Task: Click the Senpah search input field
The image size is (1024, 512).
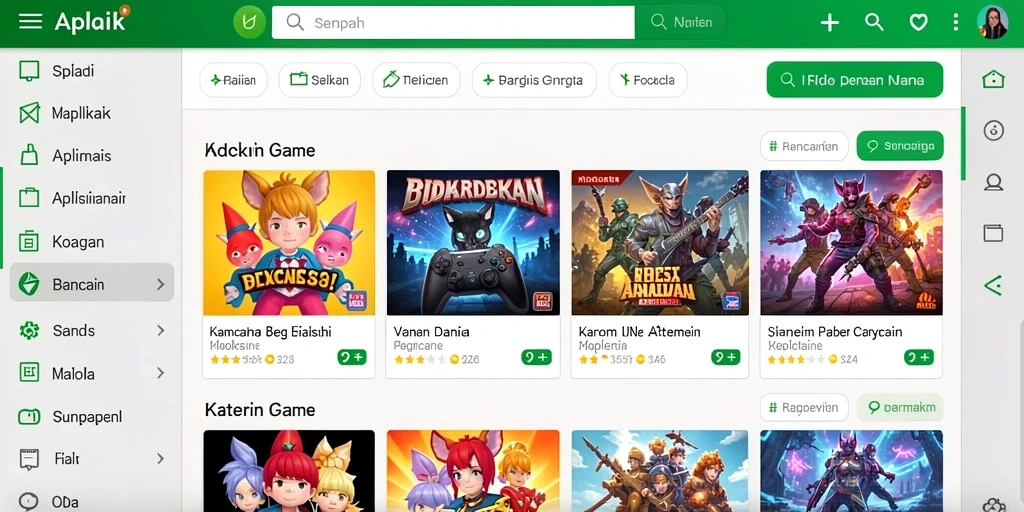Action: (453, 22)
